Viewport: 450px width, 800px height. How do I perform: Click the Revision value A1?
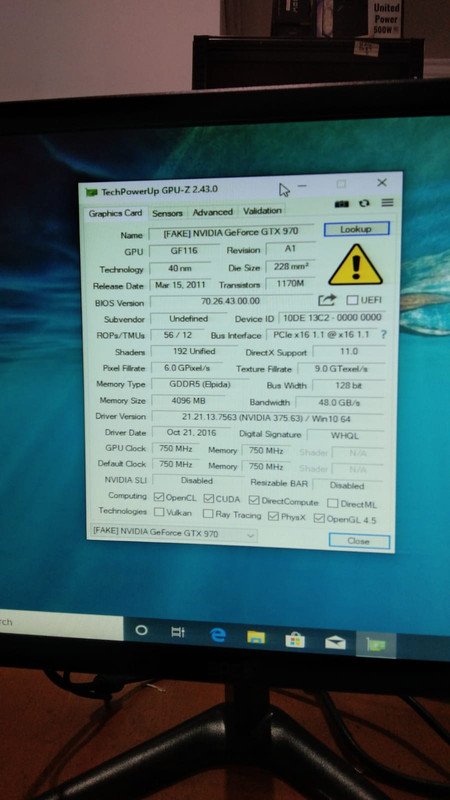pyautogui.click(x=291, y=248)
